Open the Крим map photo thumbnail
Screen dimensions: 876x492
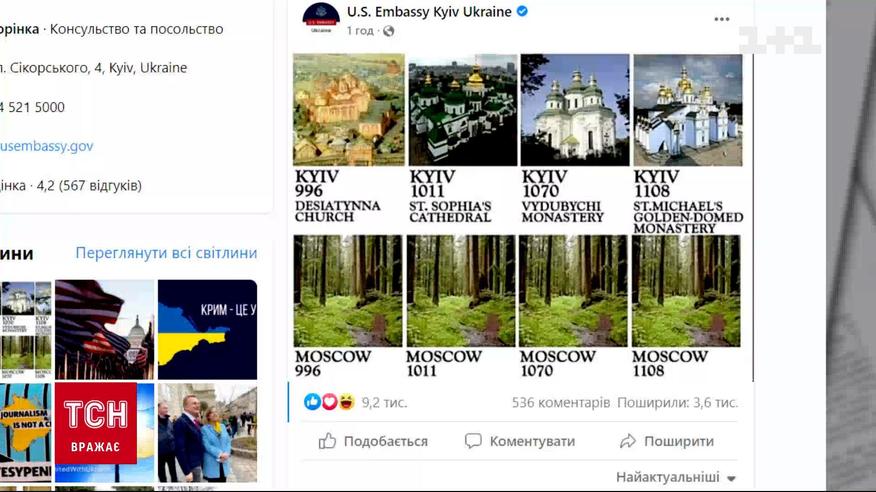(207, 329)
